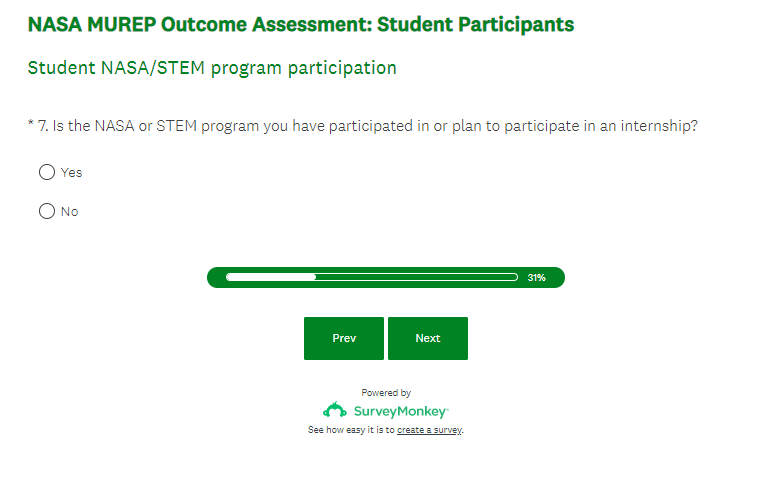
Task: Select the No radio button
Action: (x=46, y=211)
